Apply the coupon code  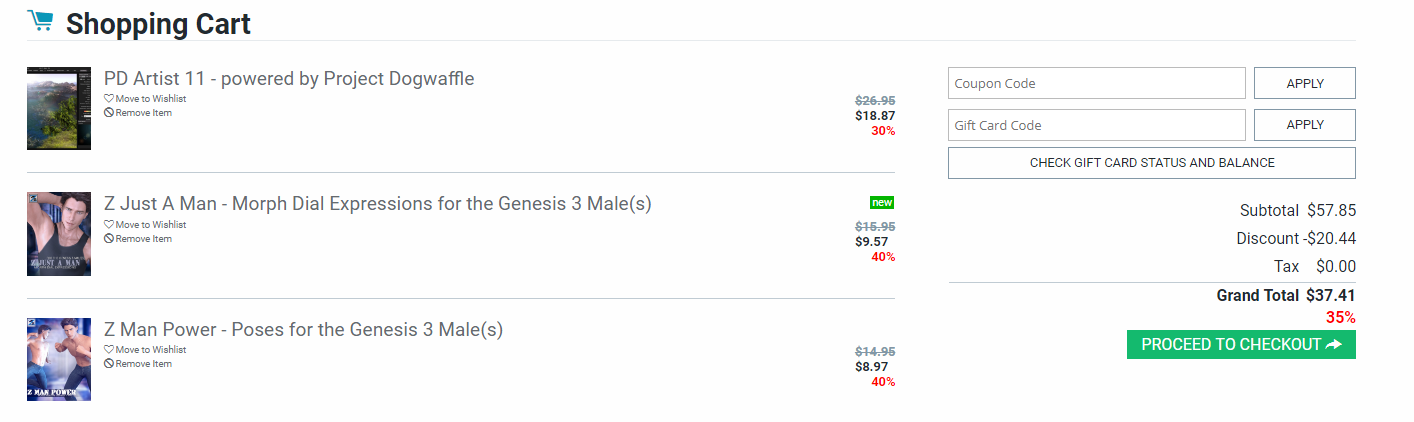point(1304,83)
